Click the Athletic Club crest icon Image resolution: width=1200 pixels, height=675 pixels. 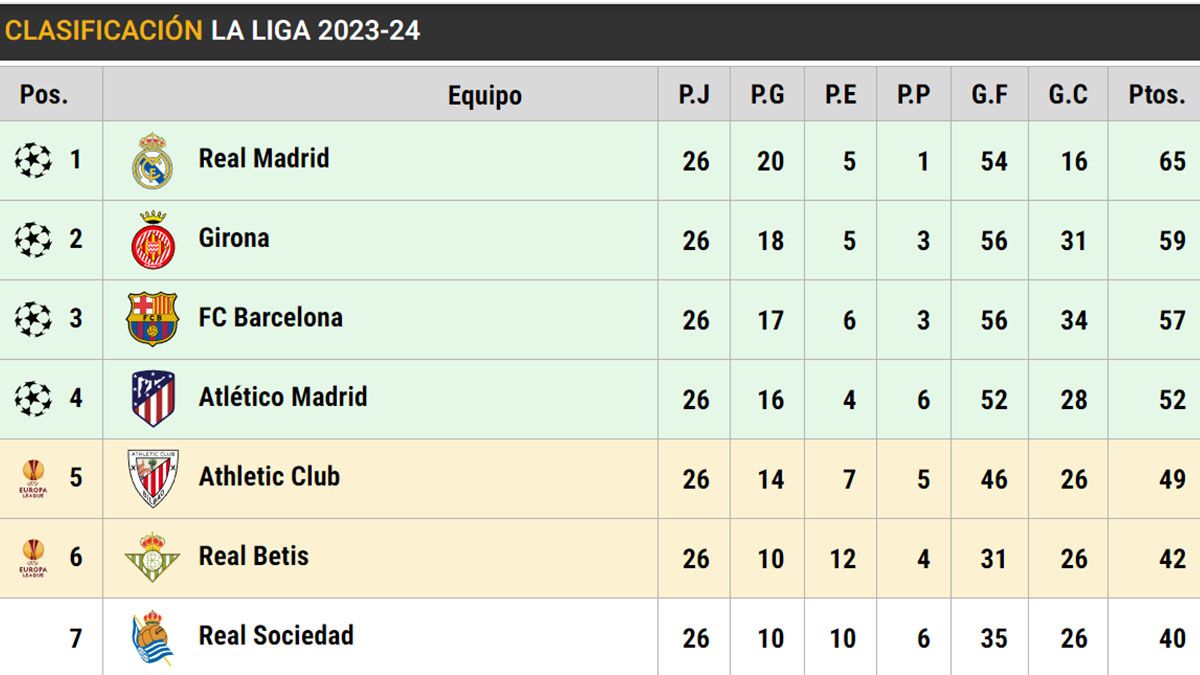153,478
